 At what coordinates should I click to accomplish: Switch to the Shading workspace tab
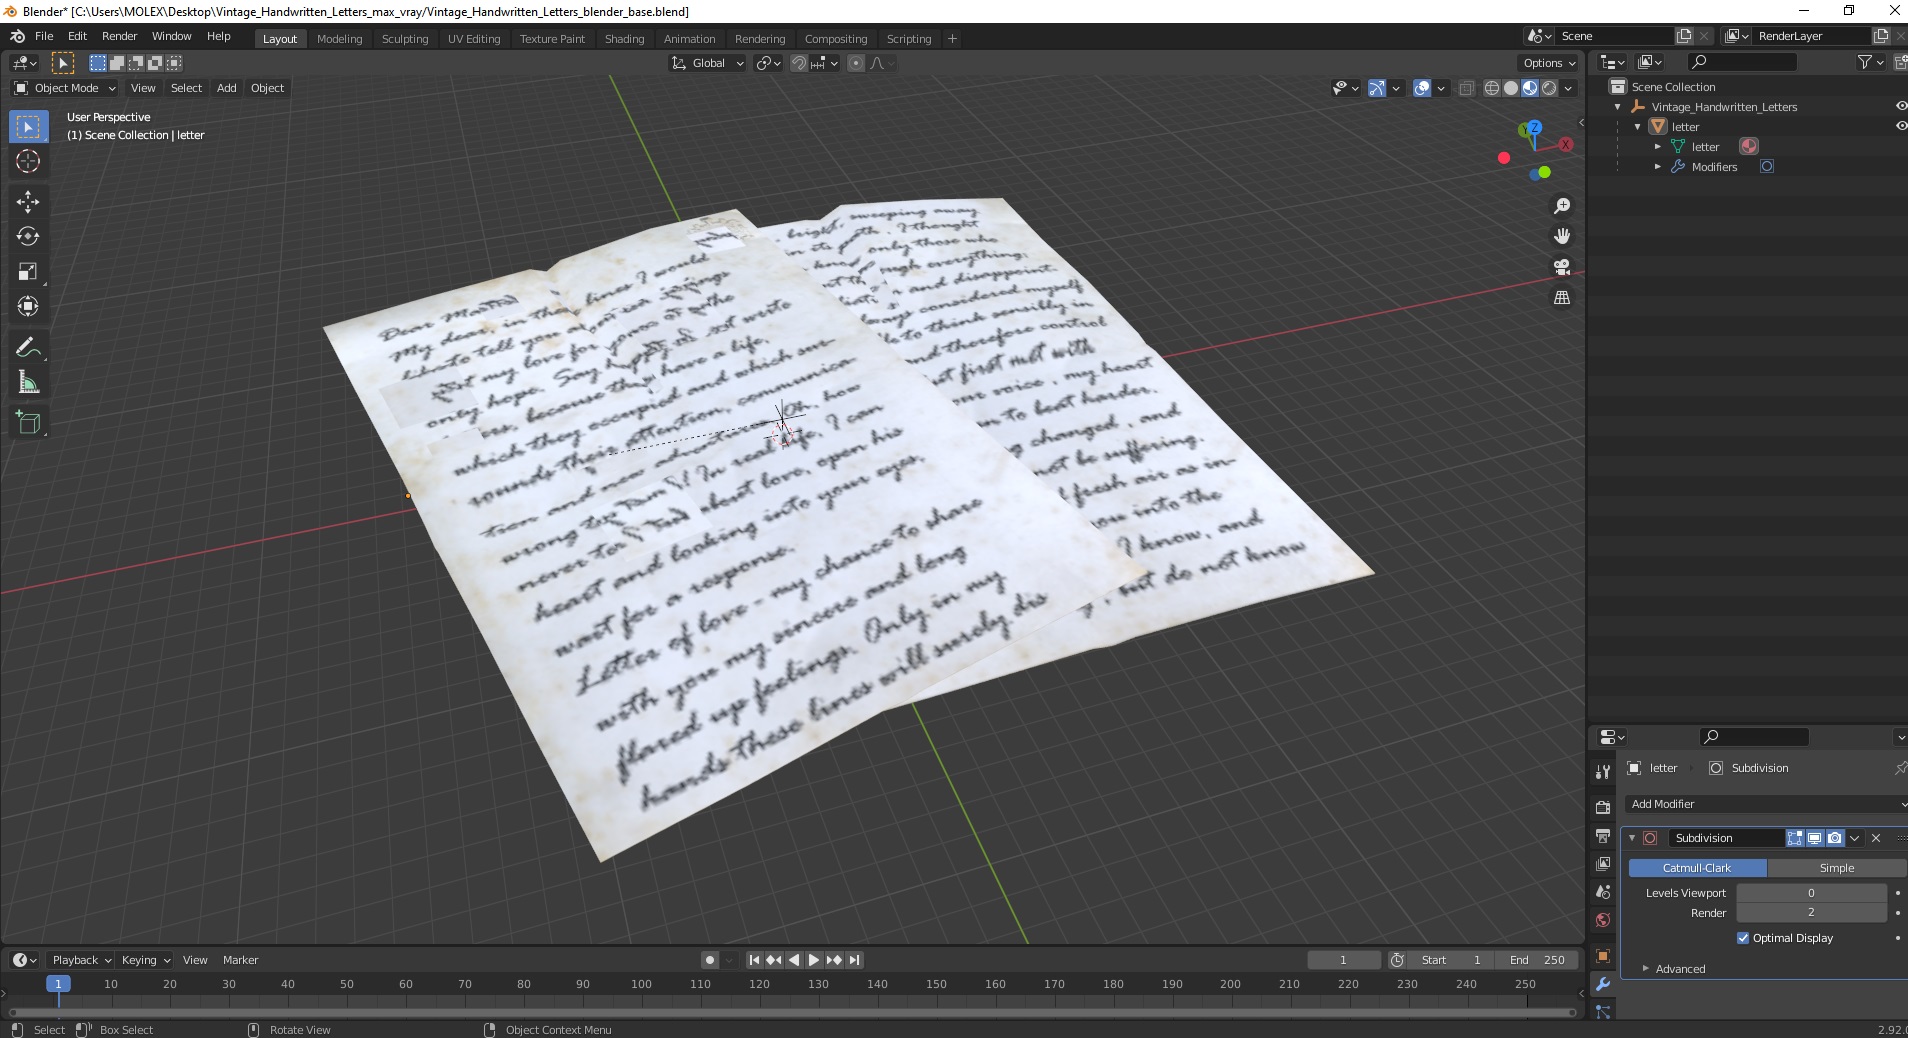pos(624,39)
